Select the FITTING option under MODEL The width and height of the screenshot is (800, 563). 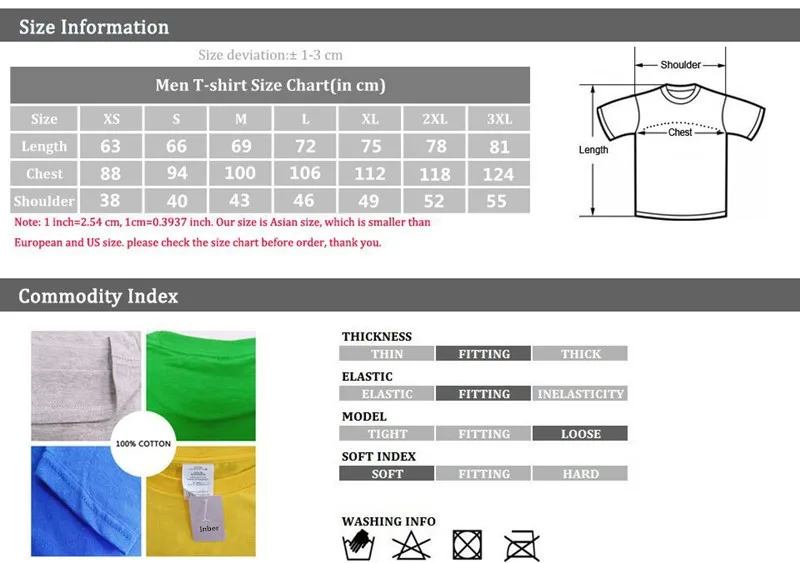[483, 433]
